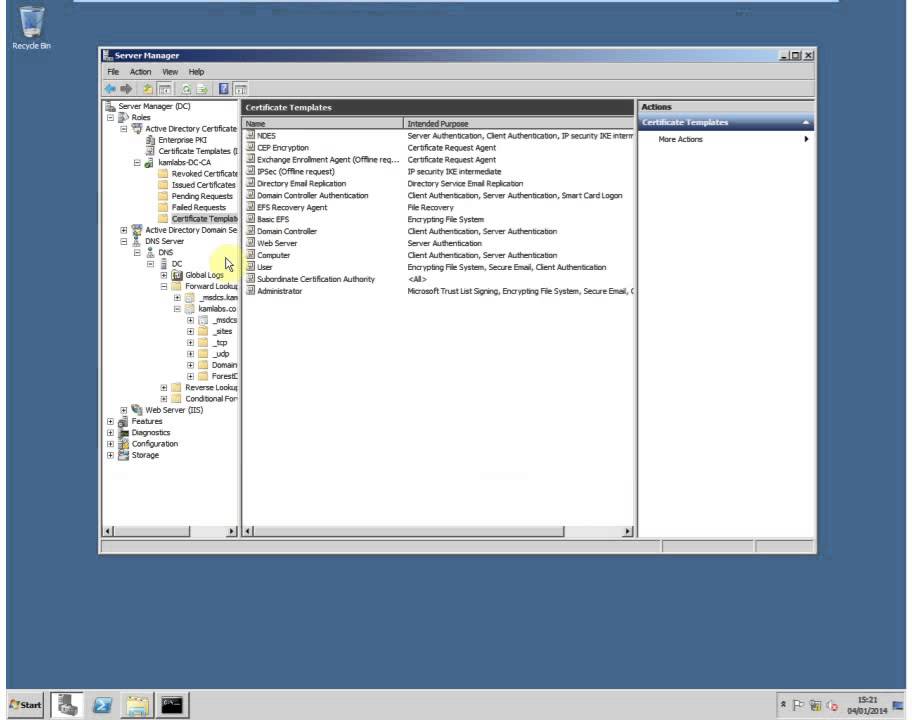The image size is (912, 720).
Task: Expand the Web Server (IIS) node
Action: pos(123,410)
